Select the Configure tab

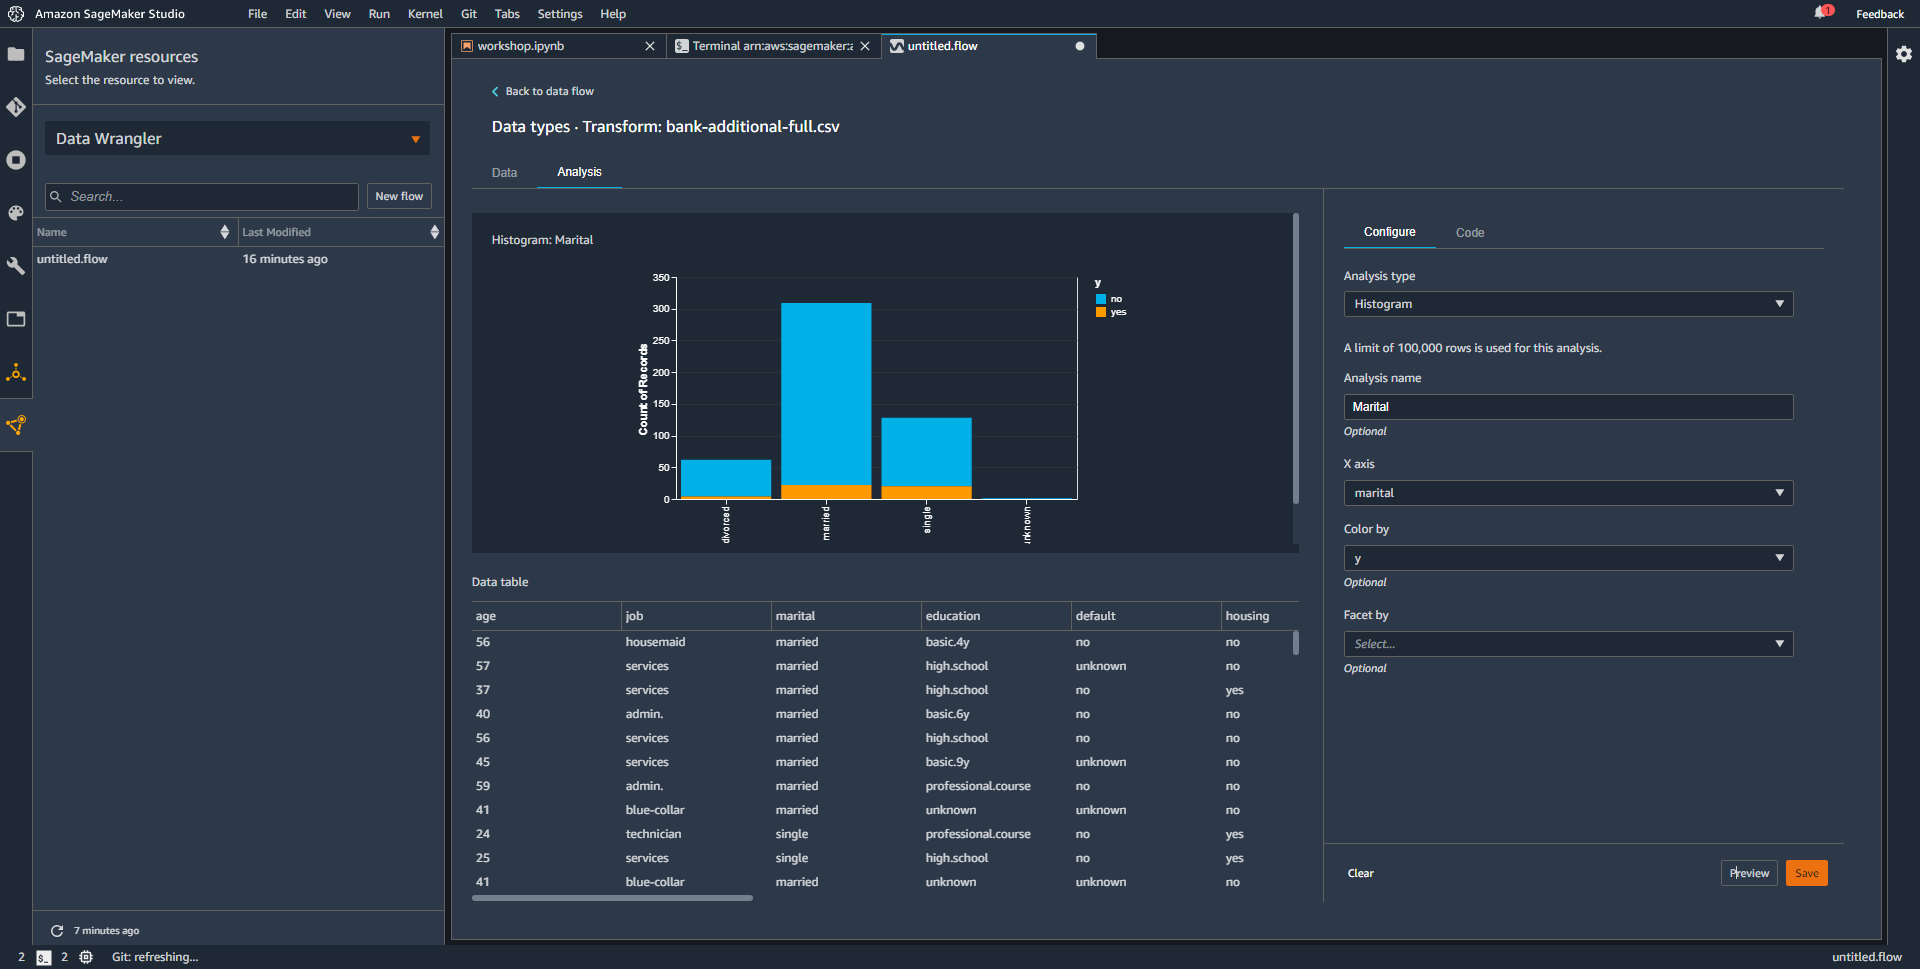(x=1389, y=232)
